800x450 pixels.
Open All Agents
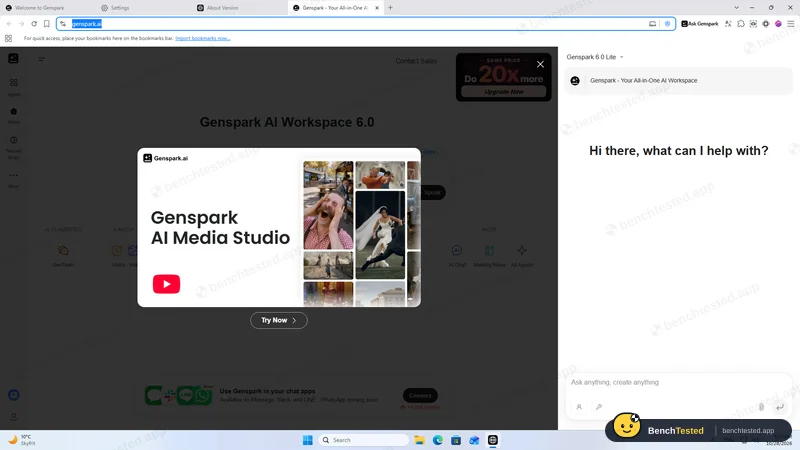tap(521, 255)
